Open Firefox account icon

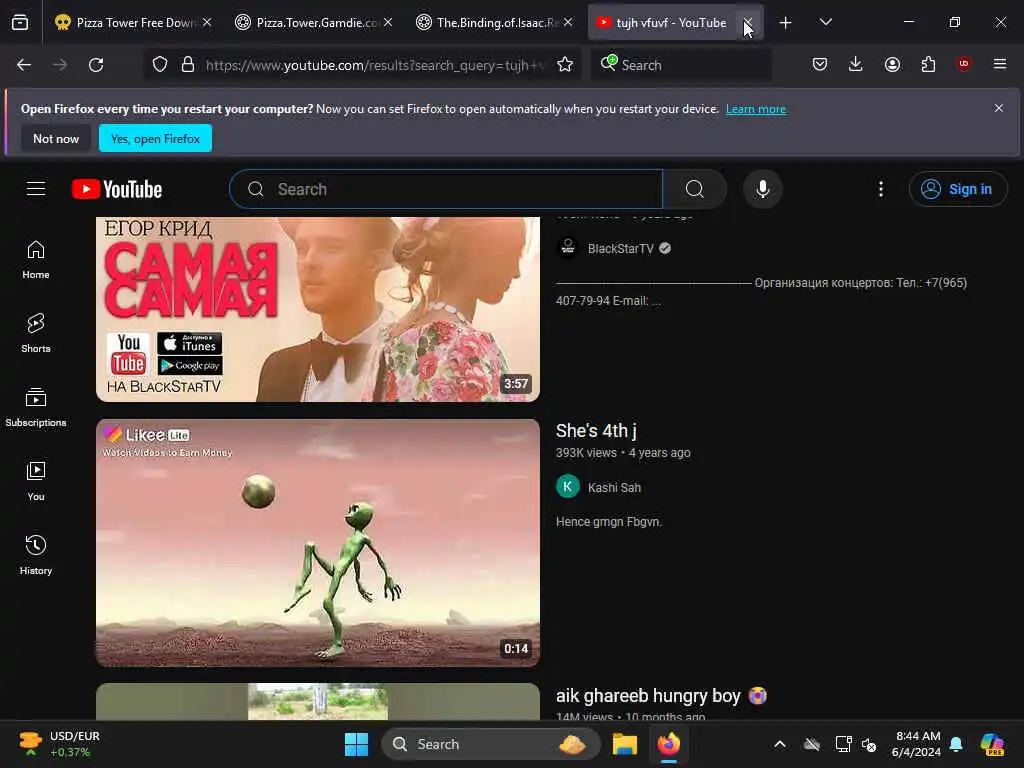click(892, 64)
